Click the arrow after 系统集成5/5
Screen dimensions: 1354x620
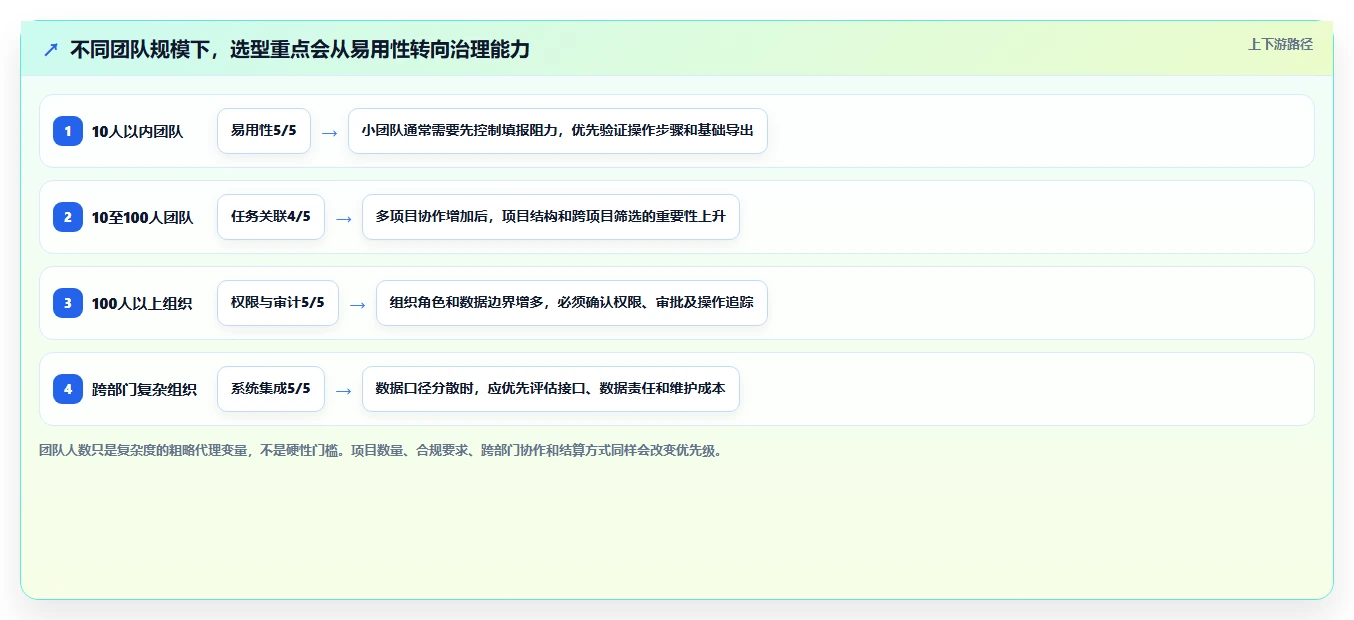(x=343, y=390)
